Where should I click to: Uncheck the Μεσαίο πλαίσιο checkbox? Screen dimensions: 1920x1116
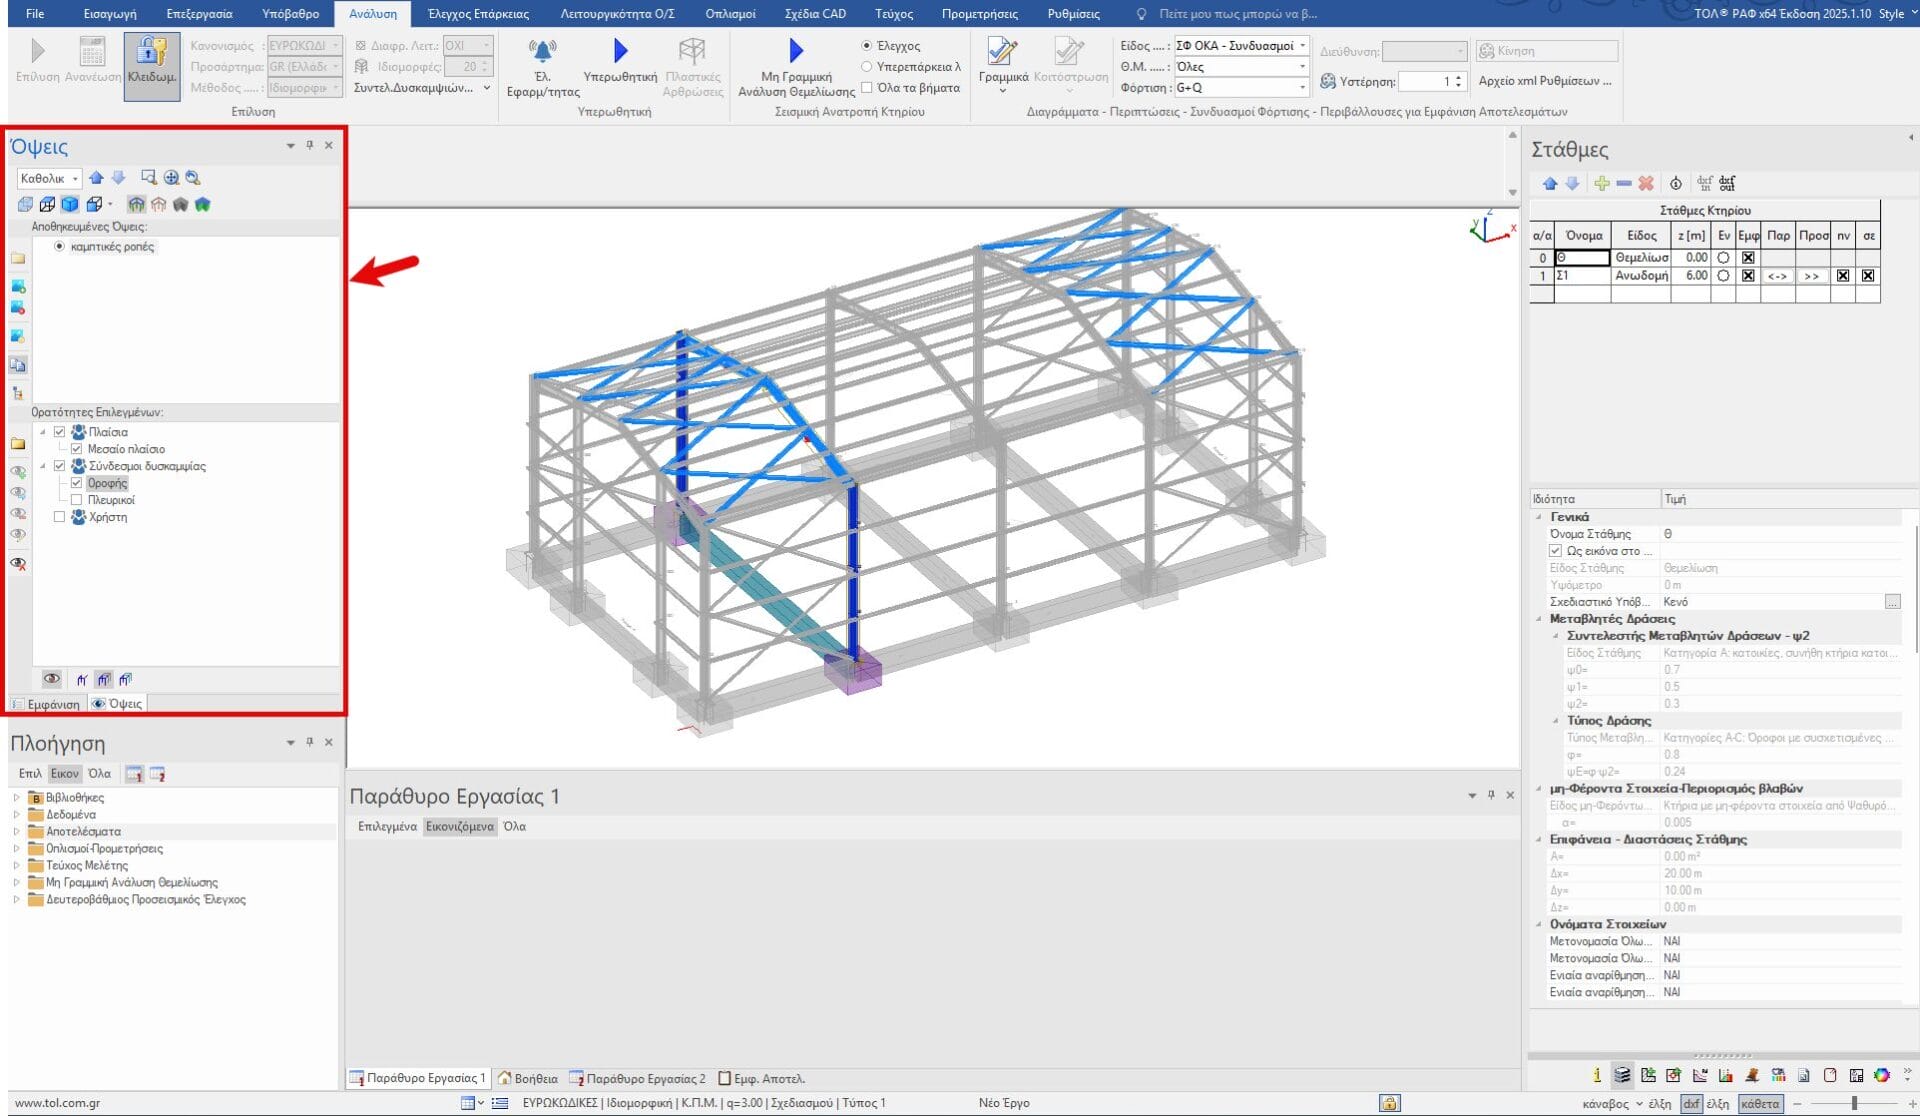pyautogui.click(x=76, y=449)
